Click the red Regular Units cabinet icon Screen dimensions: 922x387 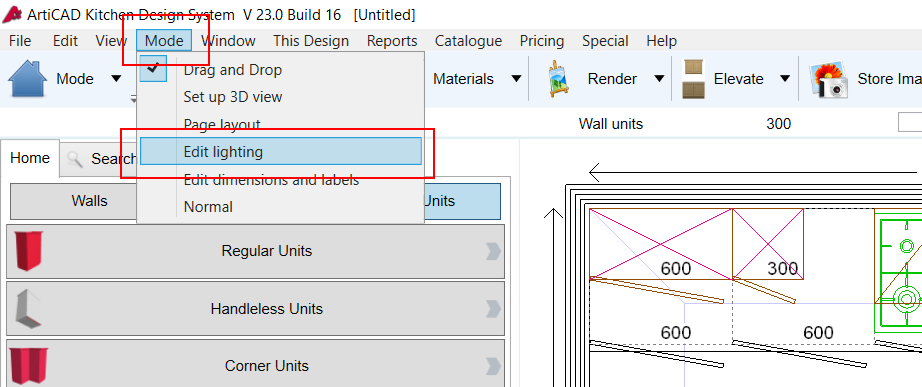point(28,251)
